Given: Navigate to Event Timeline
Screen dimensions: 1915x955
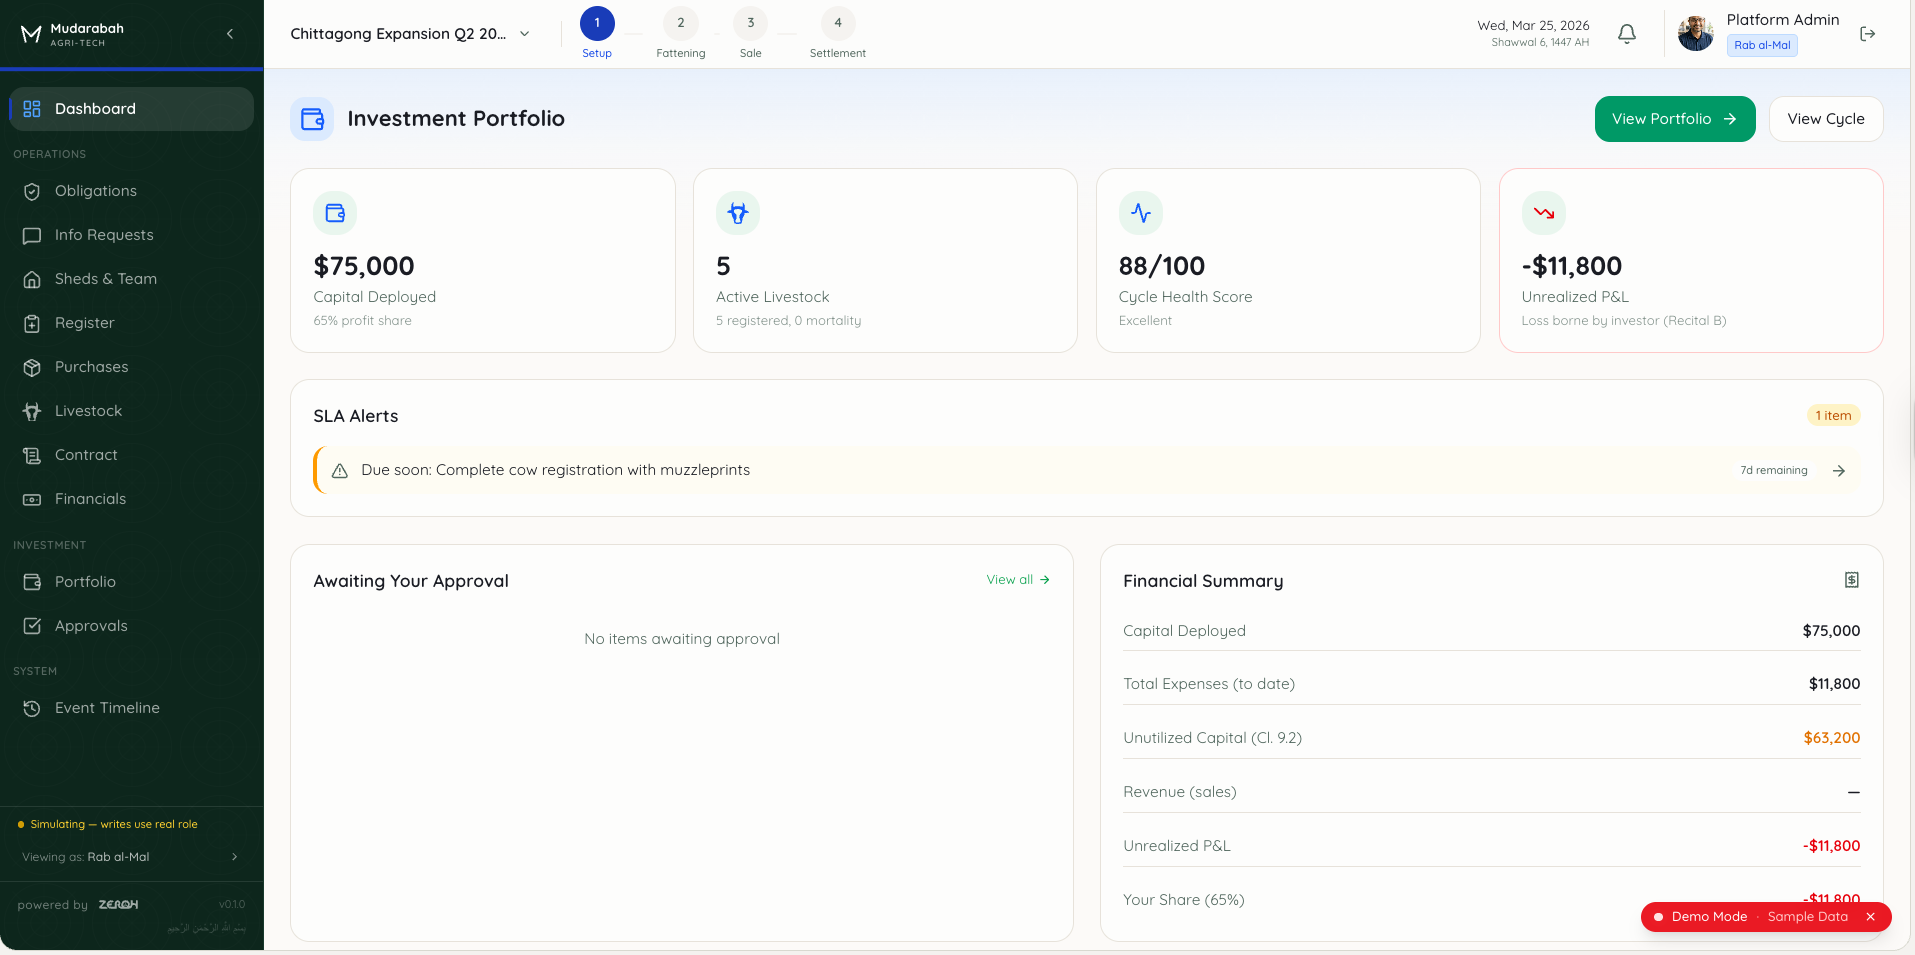Looking at the screenshot, I should (107, 708).
